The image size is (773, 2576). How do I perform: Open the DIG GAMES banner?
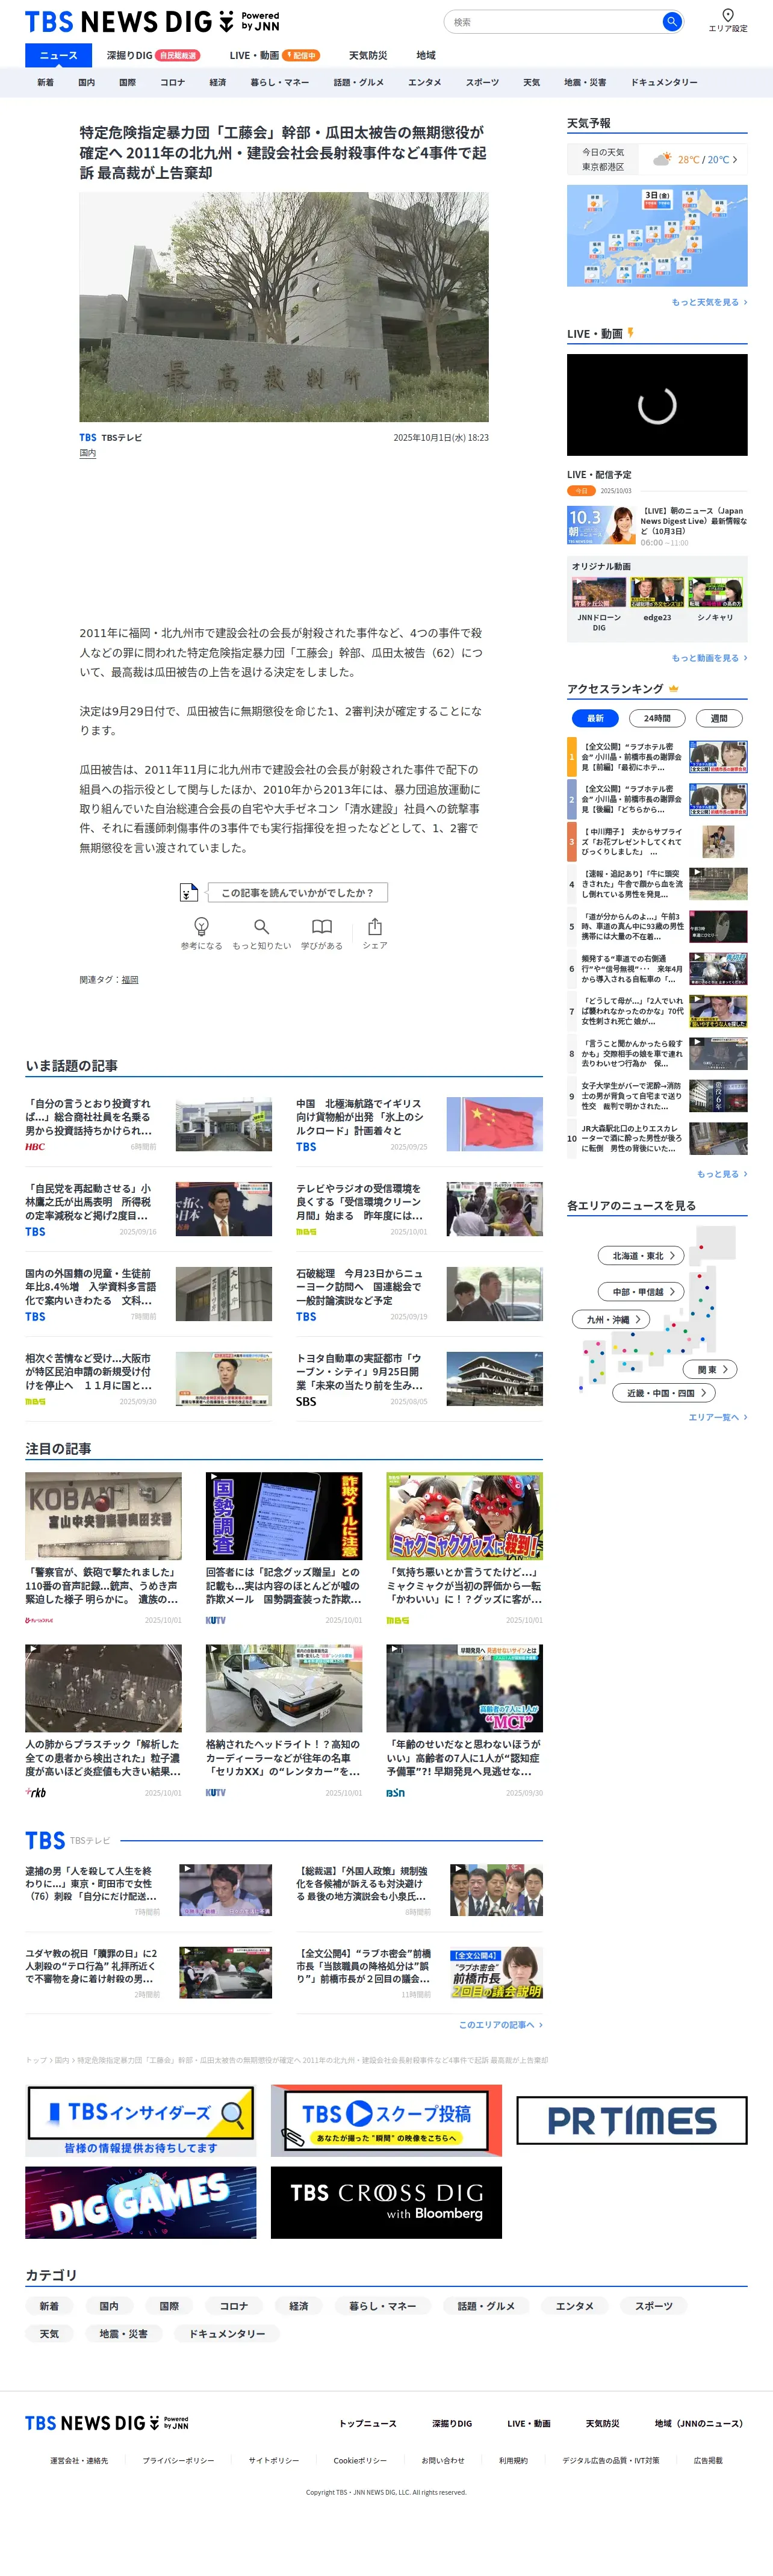tap(140, 2203)
